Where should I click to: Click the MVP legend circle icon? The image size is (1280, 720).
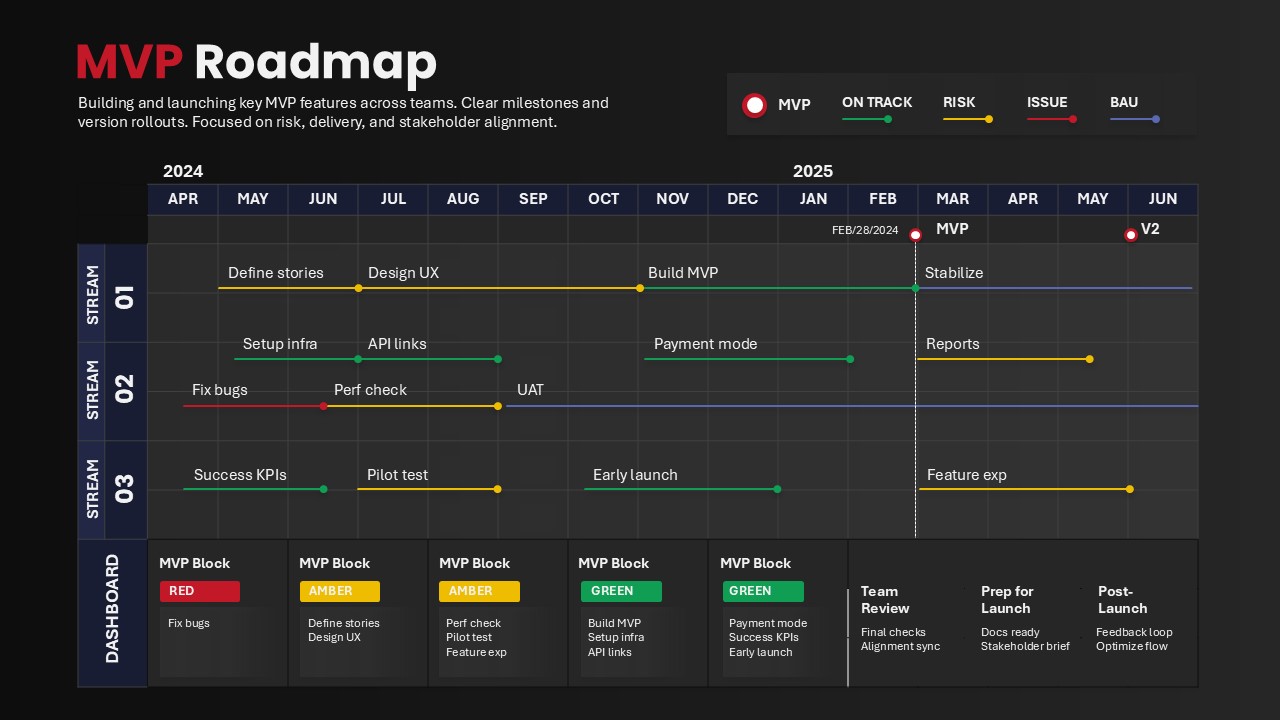pyautogui.click(x=755, y=105)
